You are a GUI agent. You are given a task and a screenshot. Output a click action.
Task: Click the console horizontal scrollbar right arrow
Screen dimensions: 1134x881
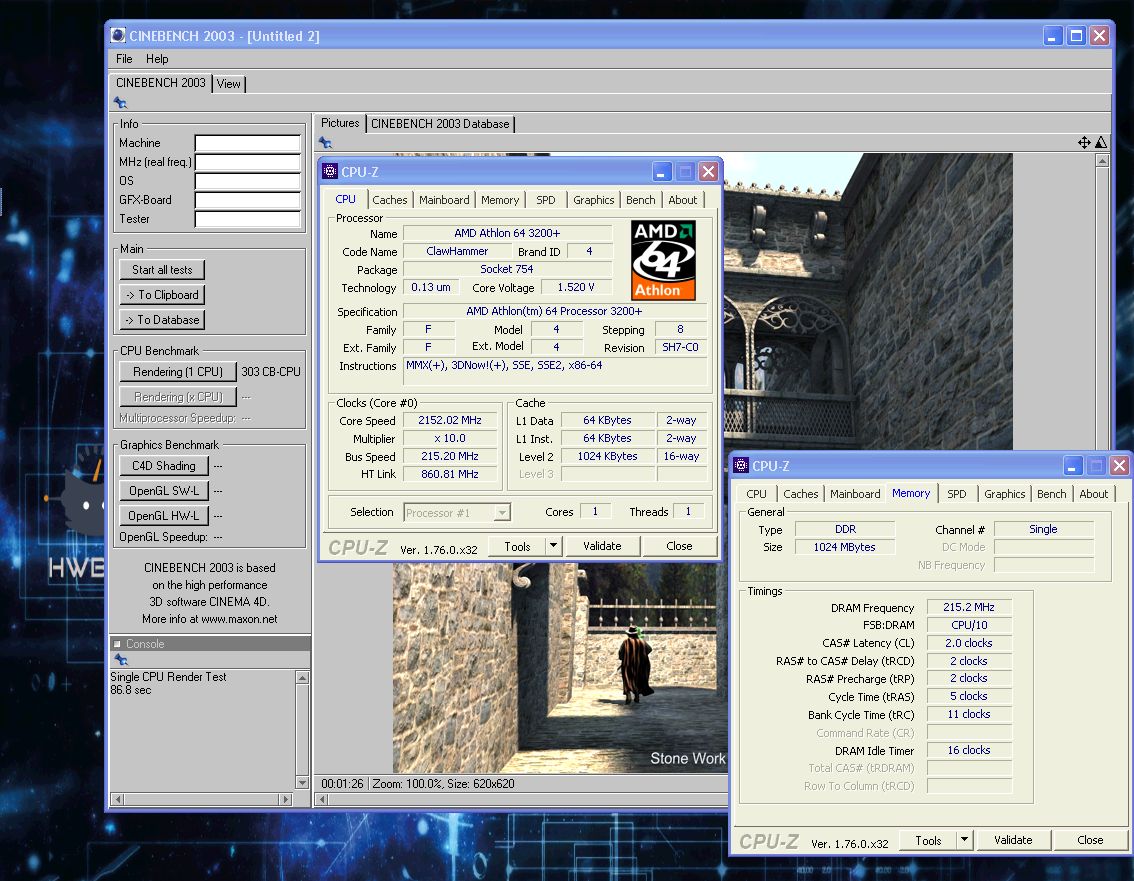[286, 799]
